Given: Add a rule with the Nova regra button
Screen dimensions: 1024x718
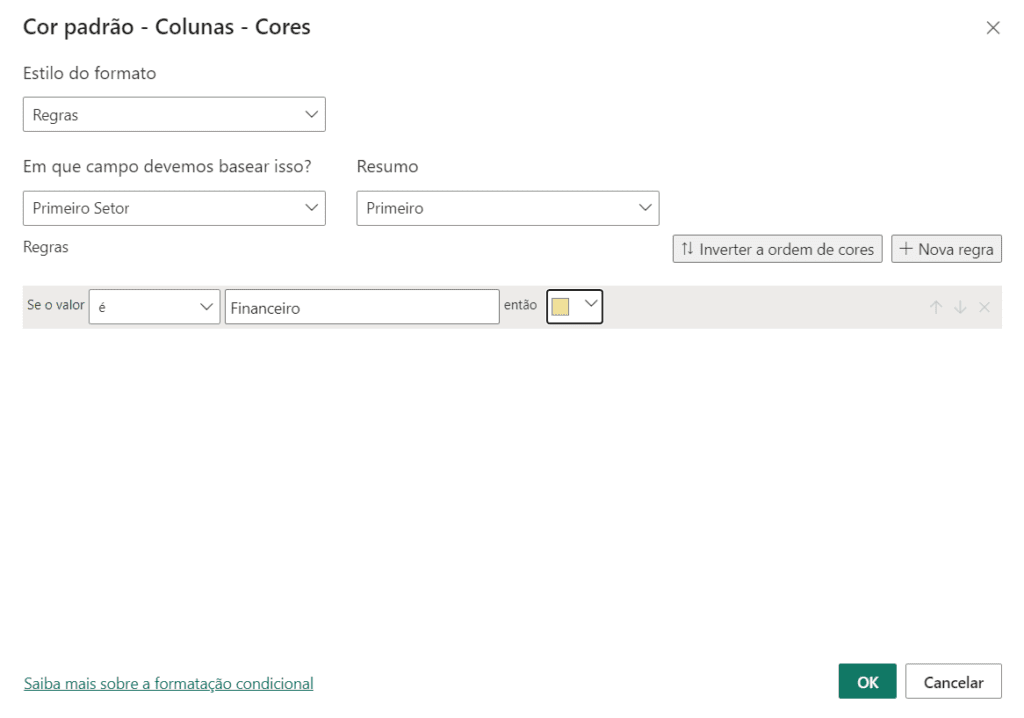Looking at the screenshot, I should (x=946, y=249).
